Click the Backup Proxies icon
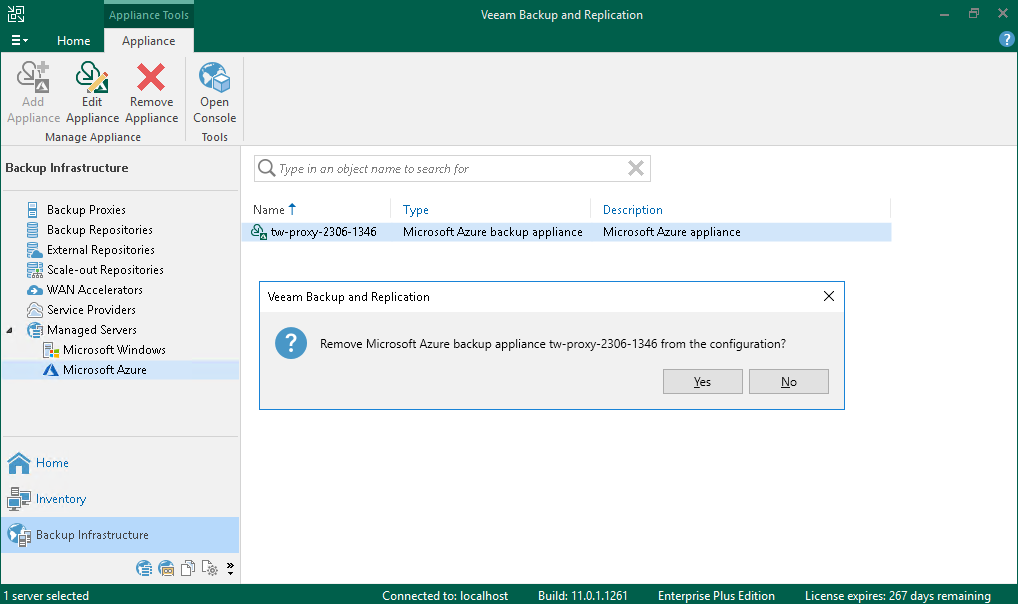Image resolution: width=1018 pixels, height=604 pixels. pyautogui.click(x=32, y=210)
